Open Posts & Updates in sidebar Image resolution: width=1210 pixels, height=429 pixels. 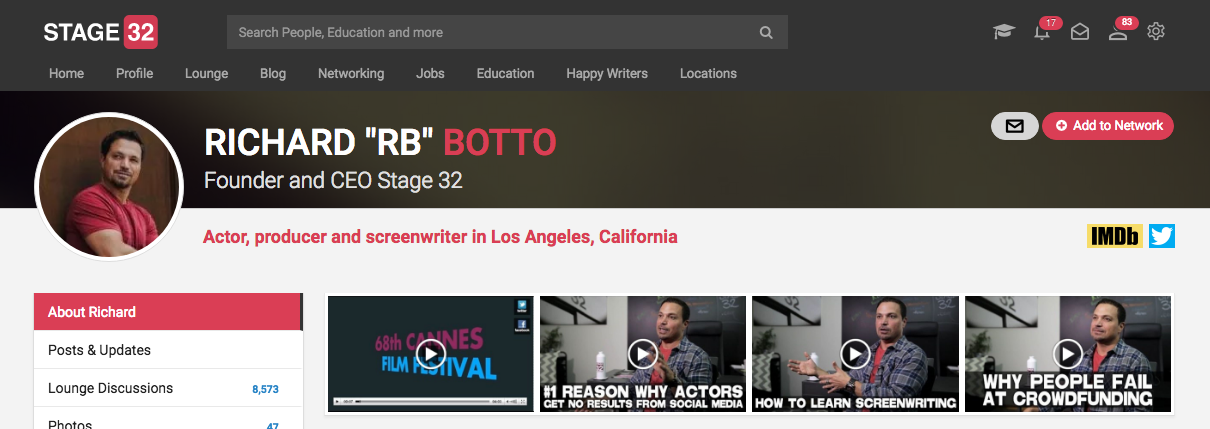coord(168,350)
